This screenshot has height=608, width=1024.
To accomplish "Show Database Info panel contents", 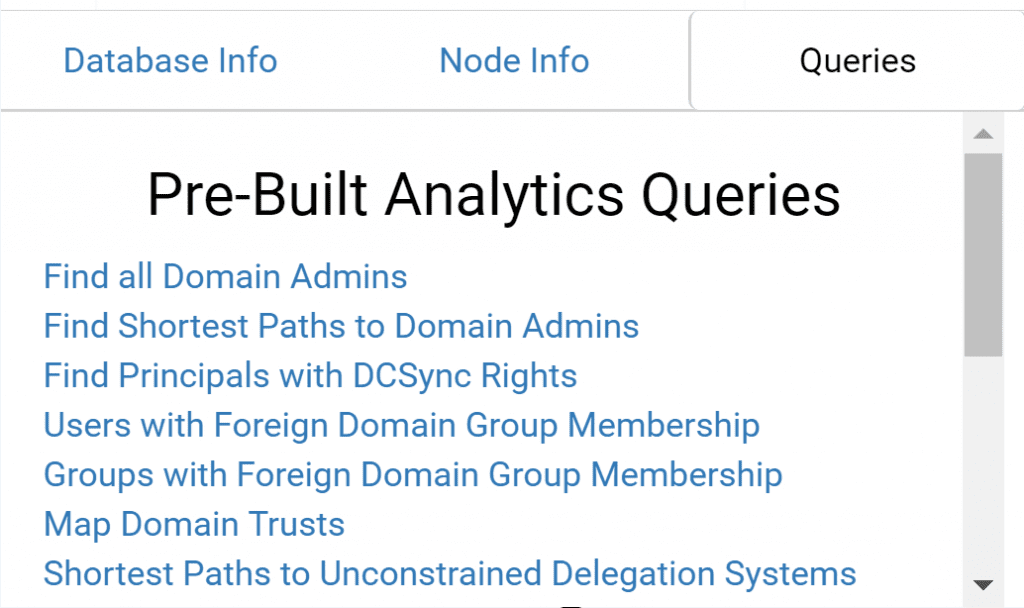I will (x=170, y=61).
